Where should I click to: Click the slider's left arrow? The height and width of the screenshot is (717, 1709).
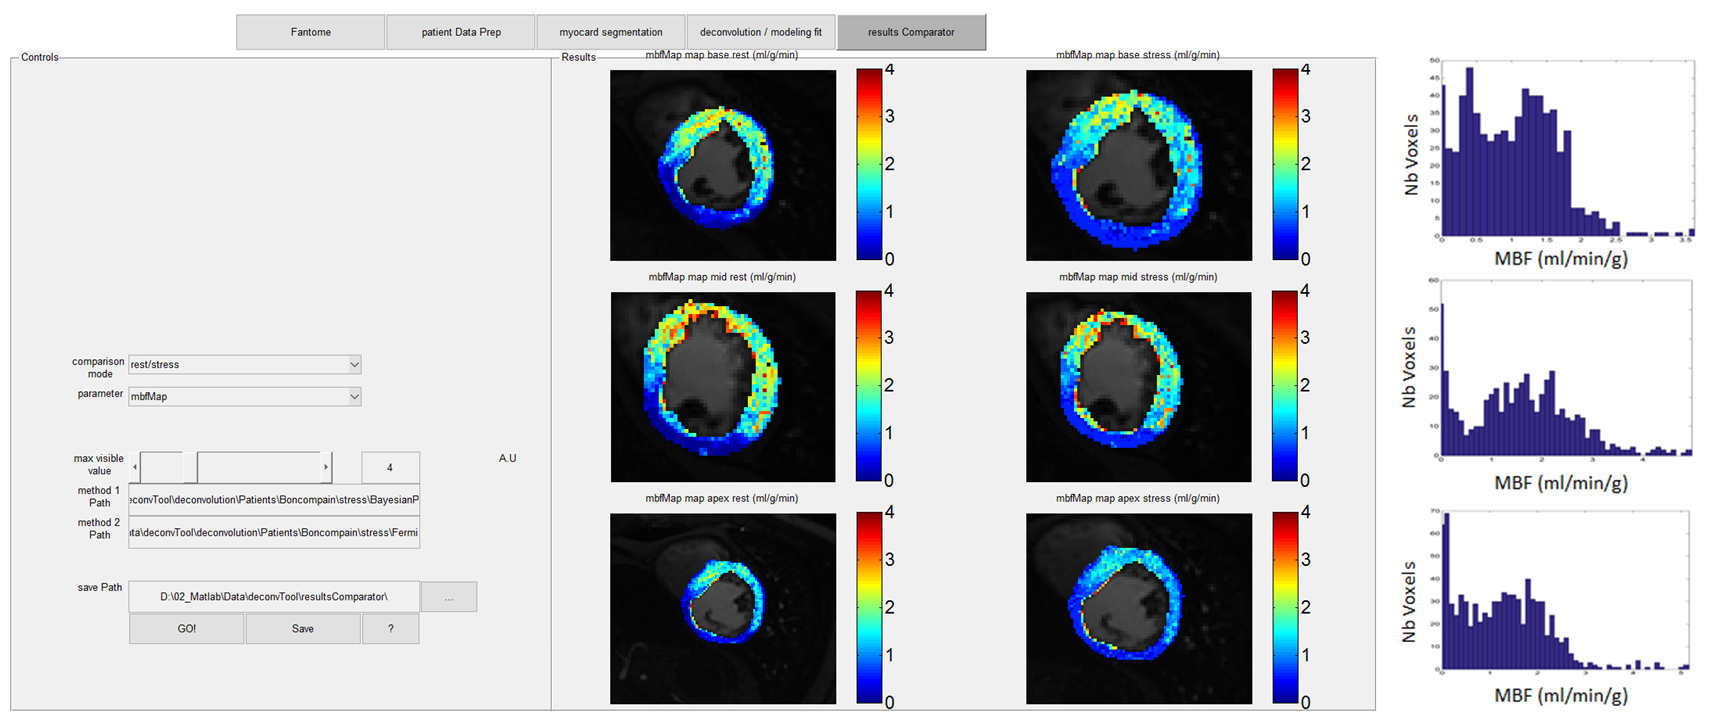click(x=135, y=467)
